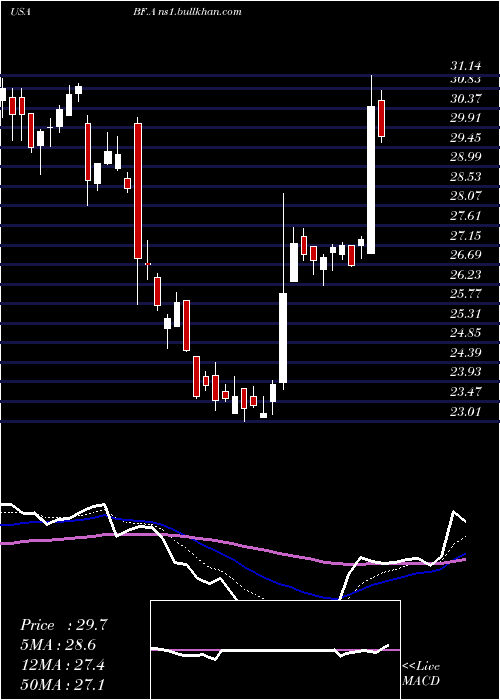Click the 29.45 price axis label
The height and width of the screenshot is (700, 500).
pyautogui.click(x=466, y=138)
